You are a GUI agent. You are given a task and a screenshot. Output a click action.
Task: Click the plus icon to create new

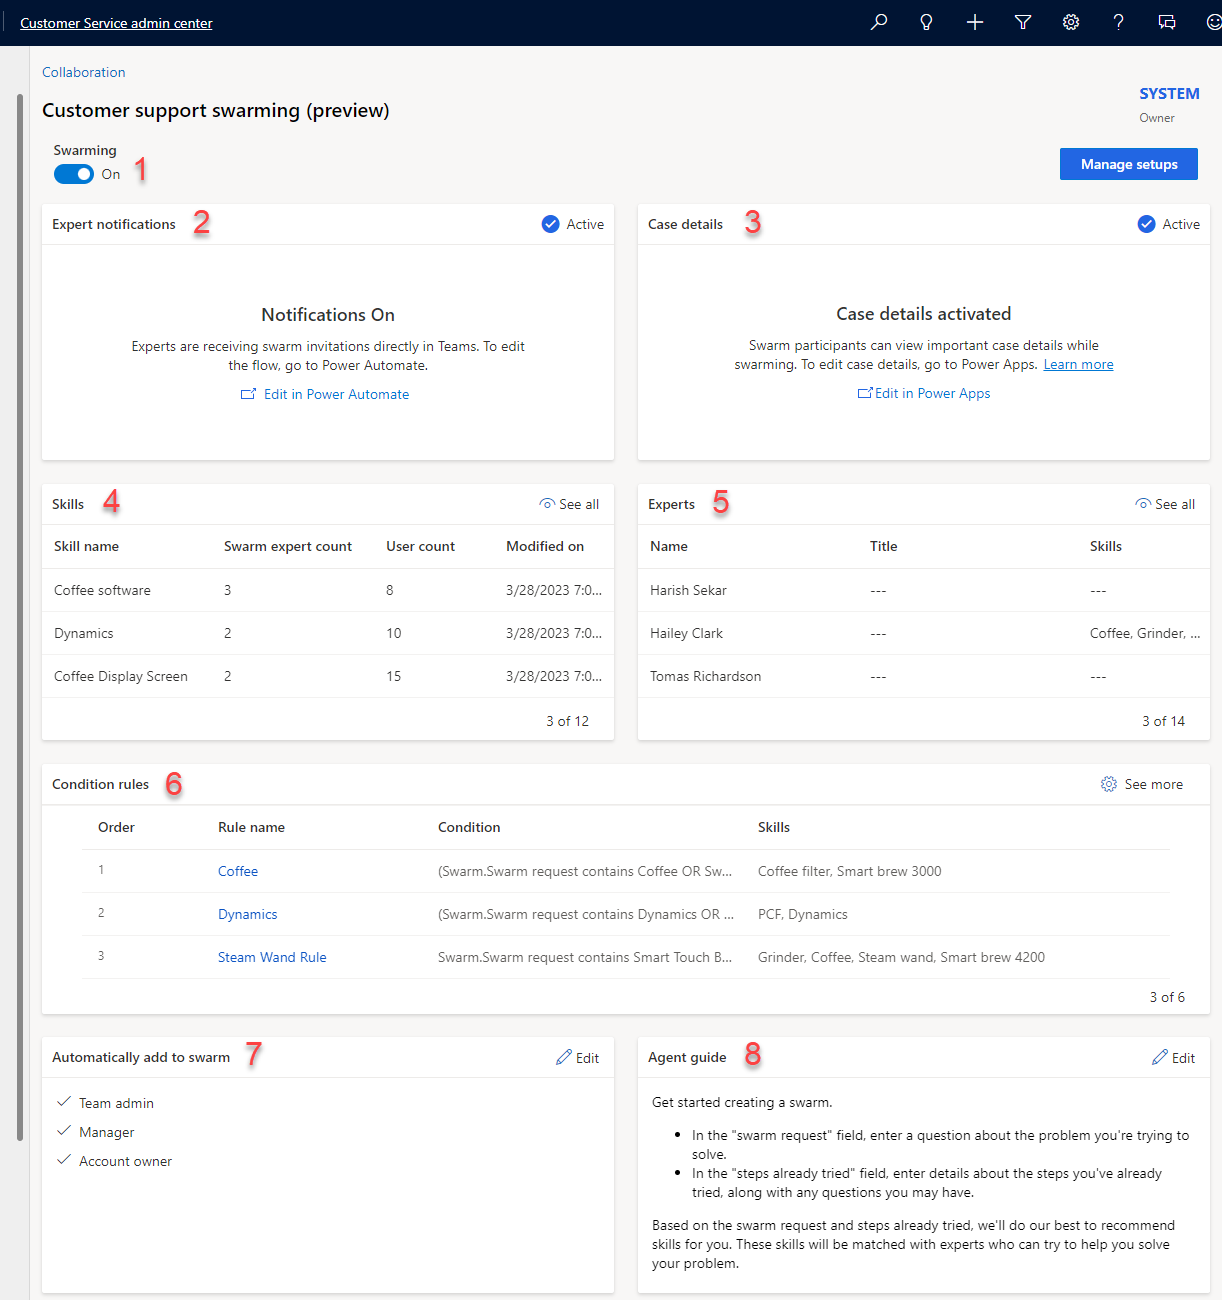975,22
